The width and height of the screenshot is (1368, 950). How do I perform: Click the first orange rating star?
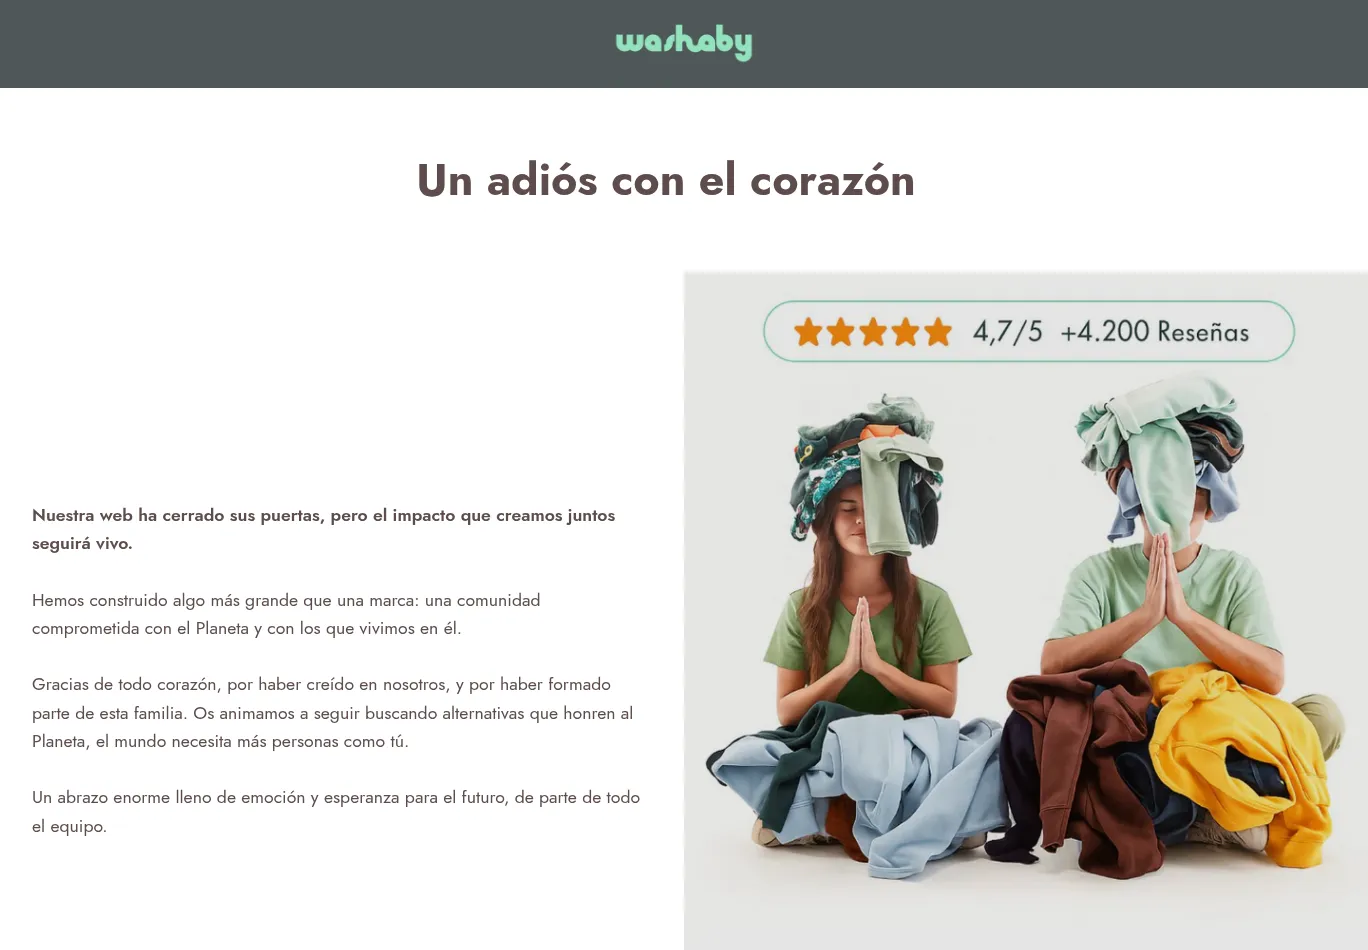[x=808, y=332]
